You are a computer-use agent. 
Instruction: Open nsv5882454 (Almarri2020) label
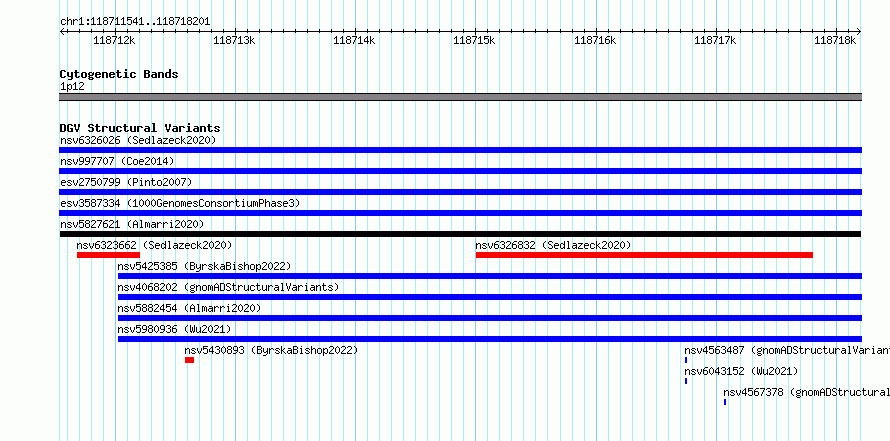pos(189,308)
